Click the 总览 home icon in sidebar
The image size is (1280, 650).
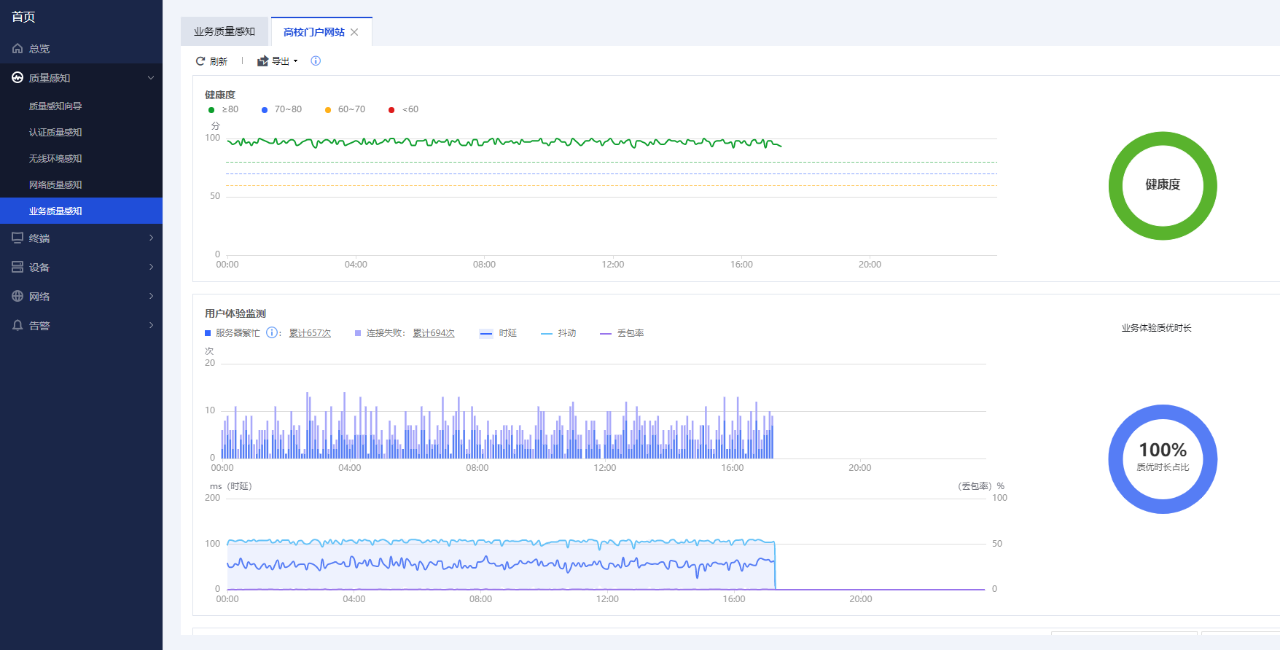17,48
